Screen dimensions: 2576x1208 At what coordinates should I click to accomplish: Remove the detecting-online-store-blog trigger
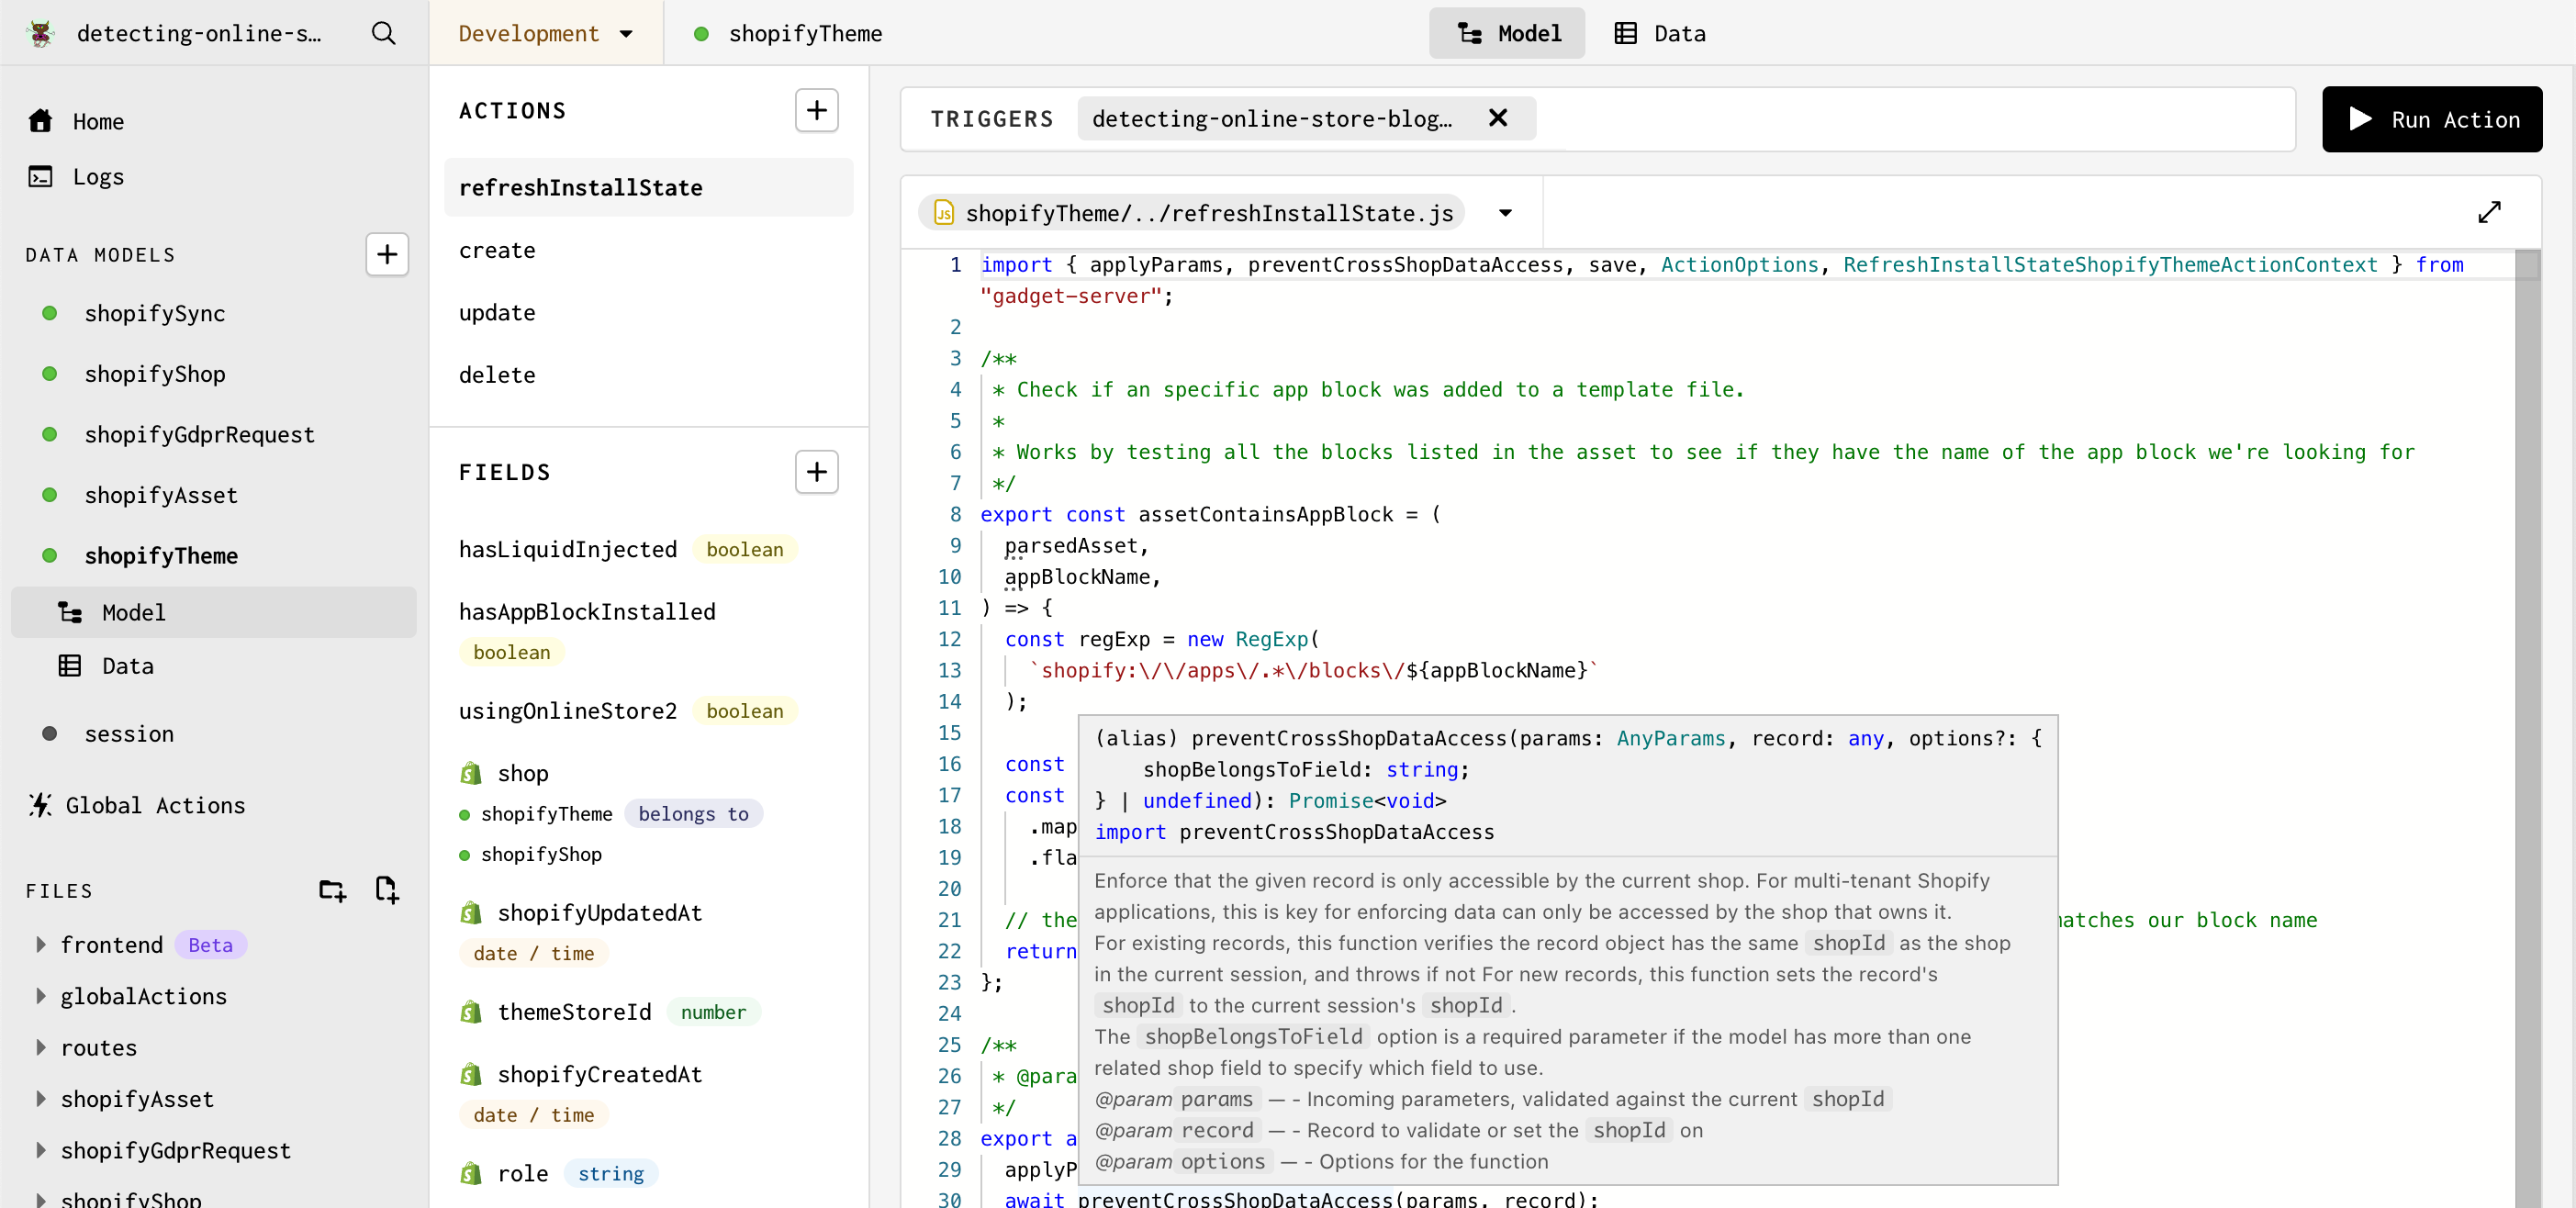click(1497, 118)
